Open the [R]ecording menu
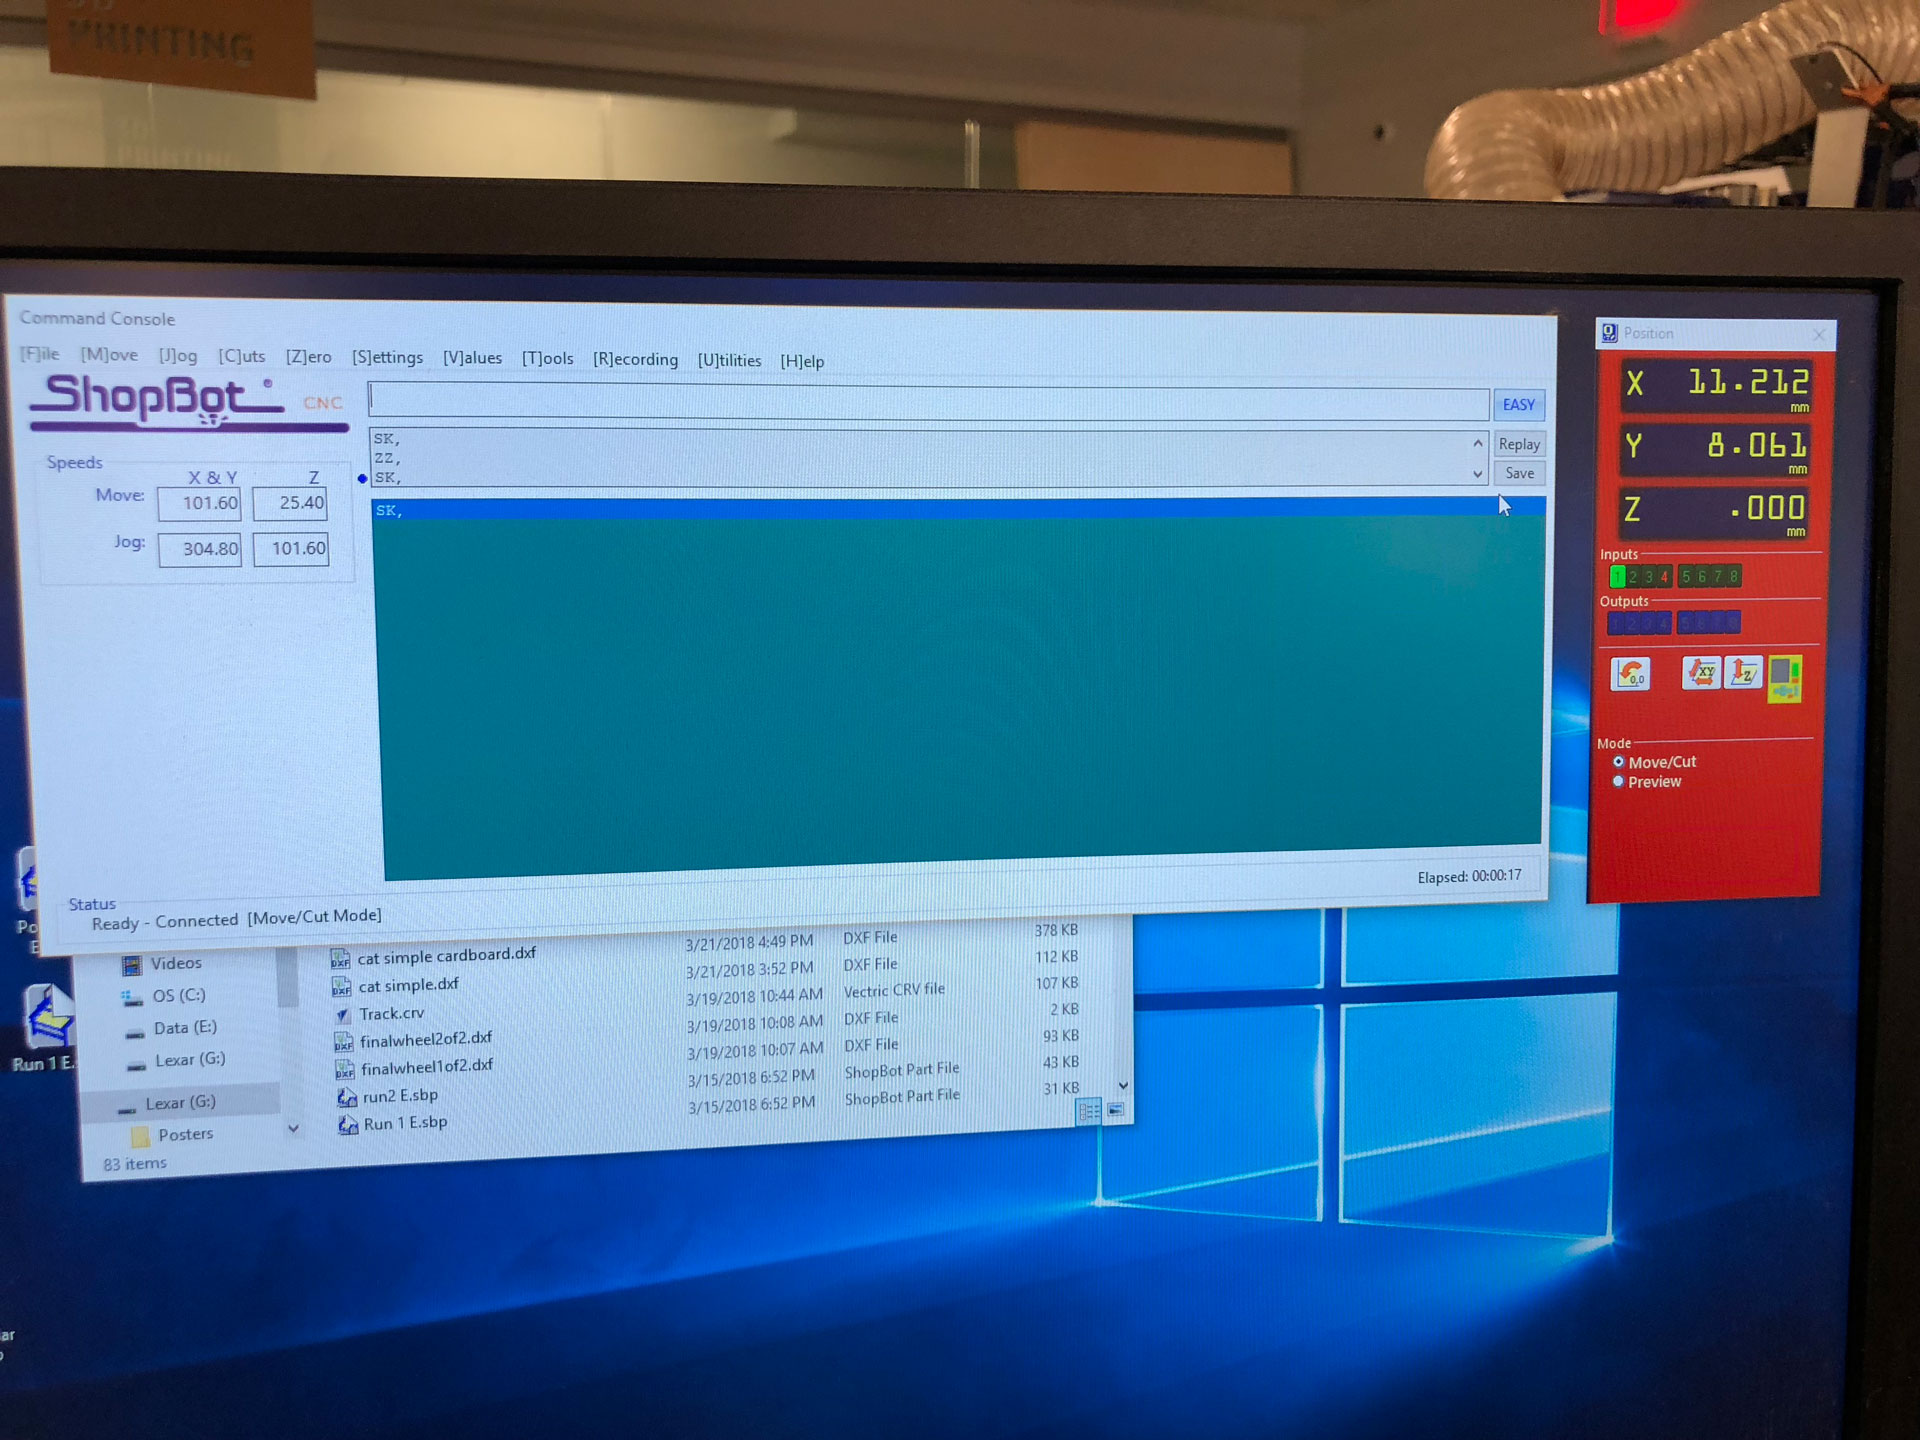This screenshot has height=1440, width=1920. (x=635, y=360)
